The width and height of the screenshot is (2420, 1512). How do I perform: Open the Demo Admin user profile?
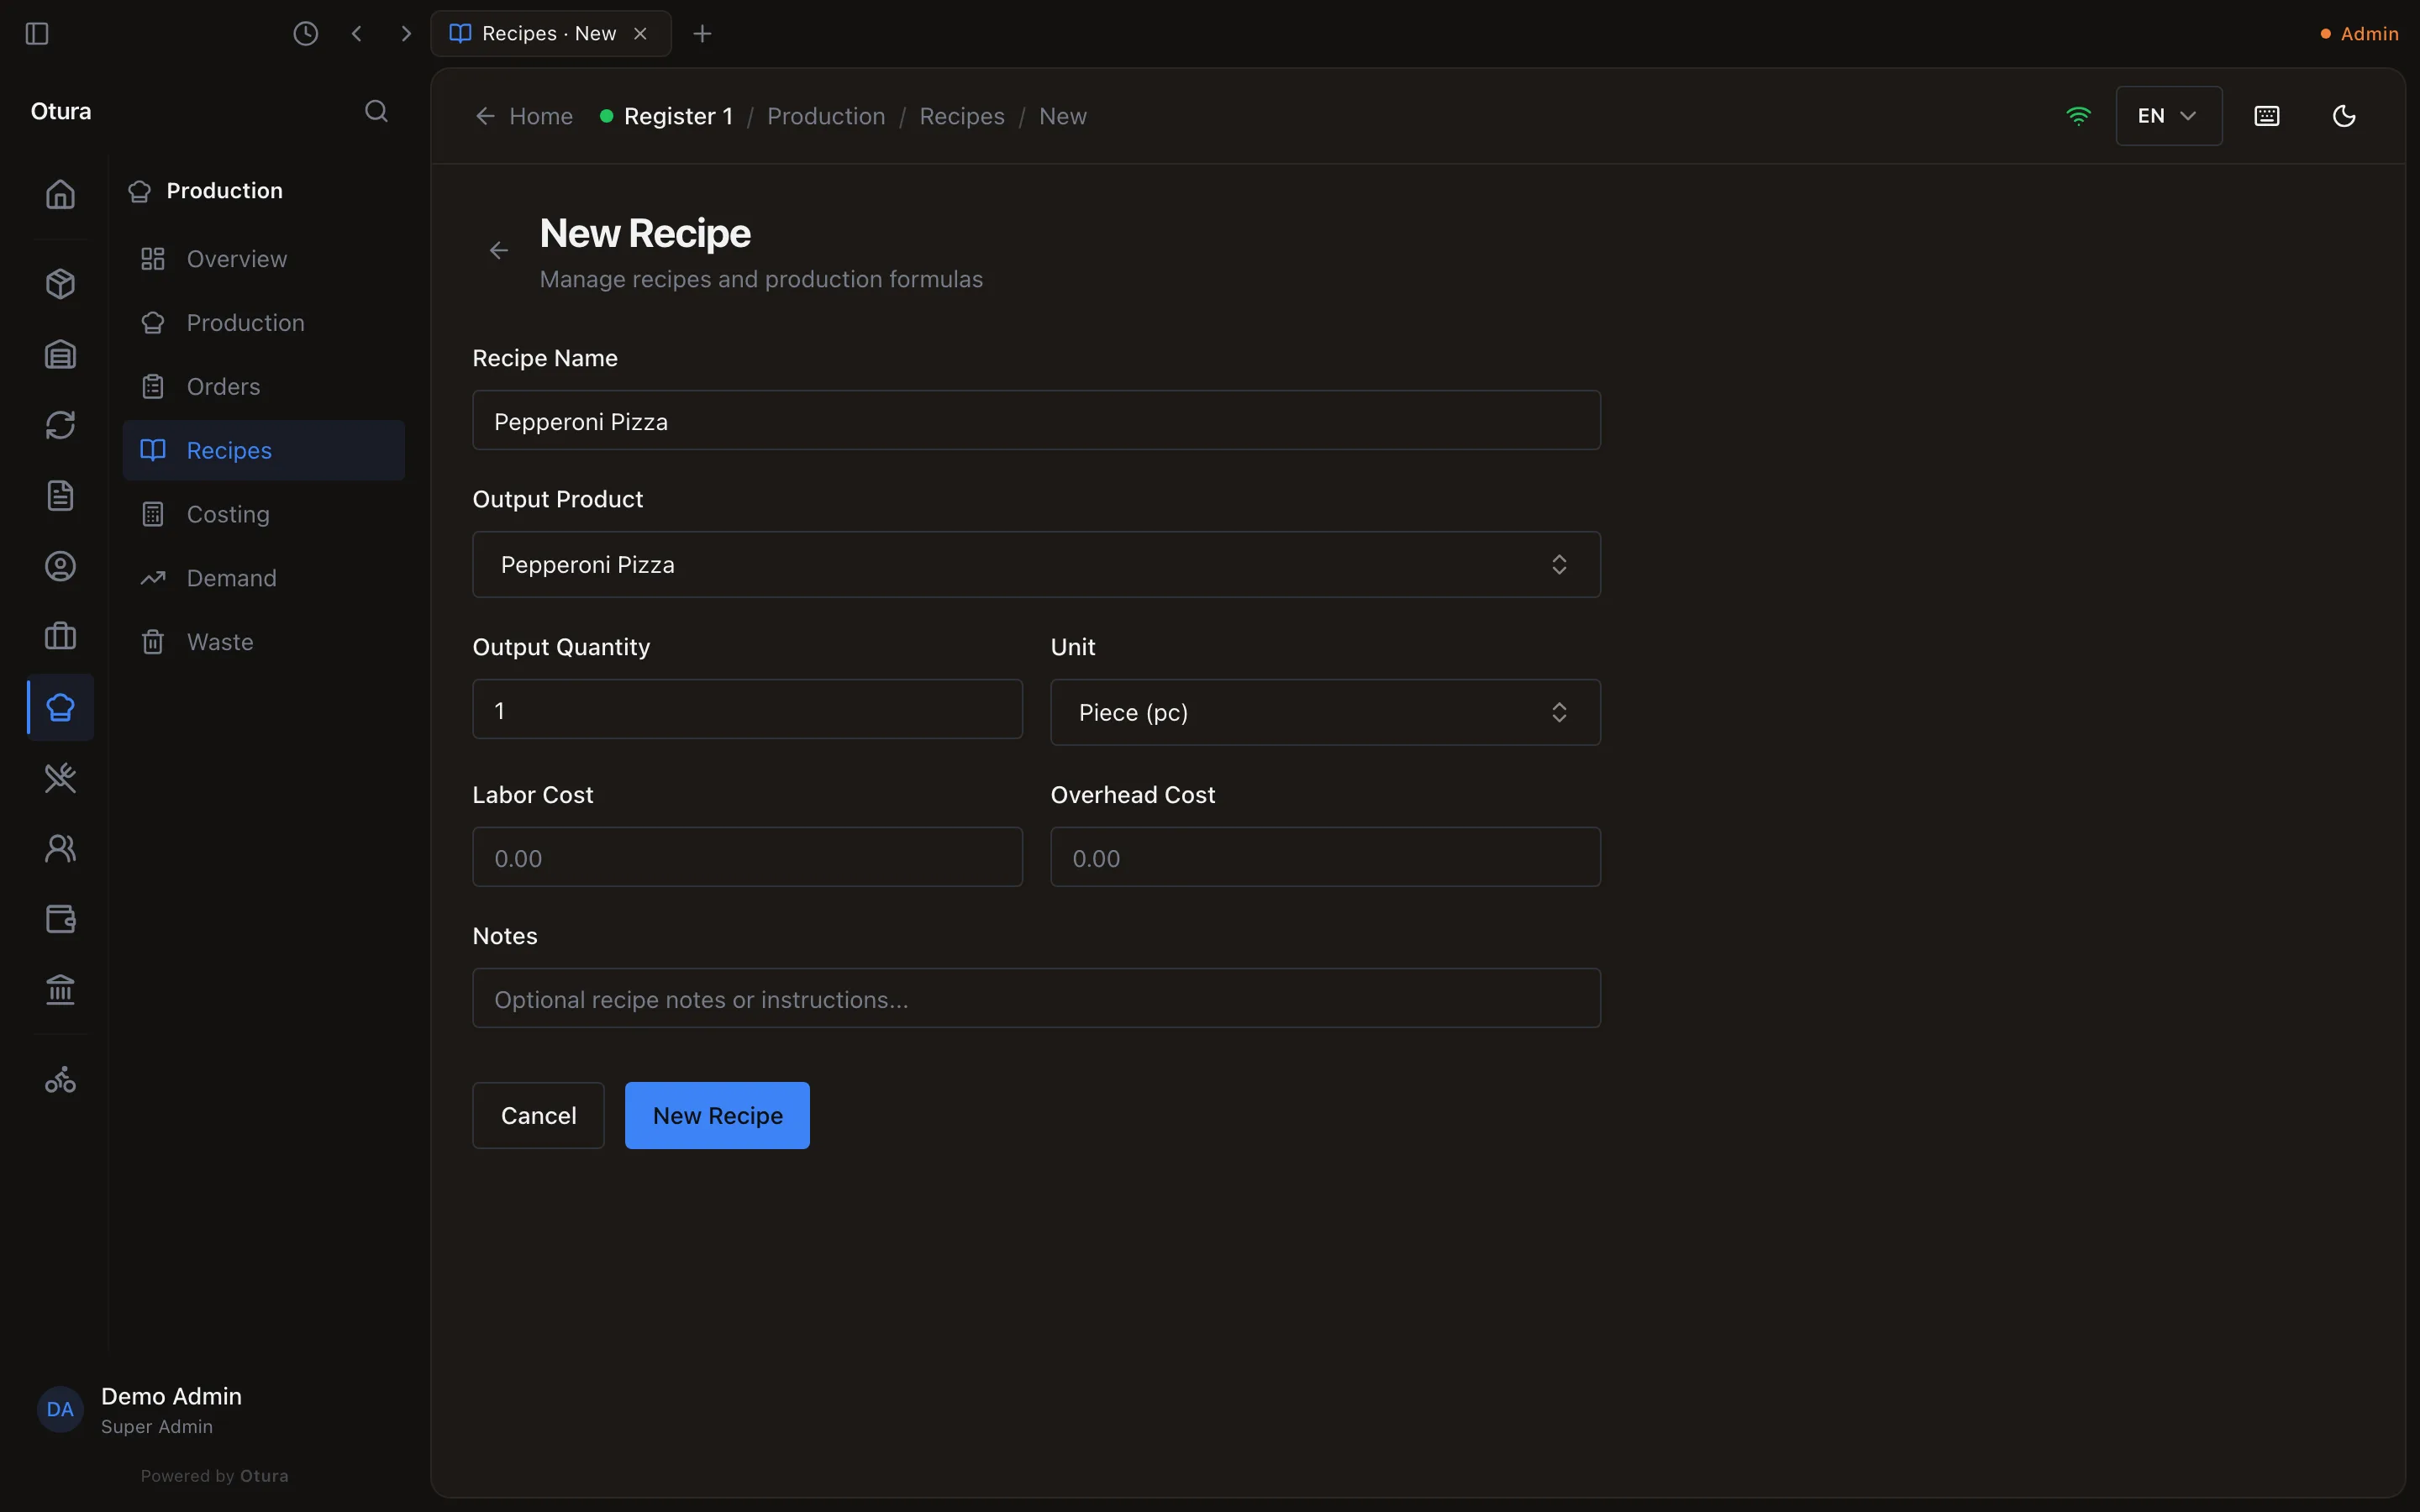coord(140,1410)
